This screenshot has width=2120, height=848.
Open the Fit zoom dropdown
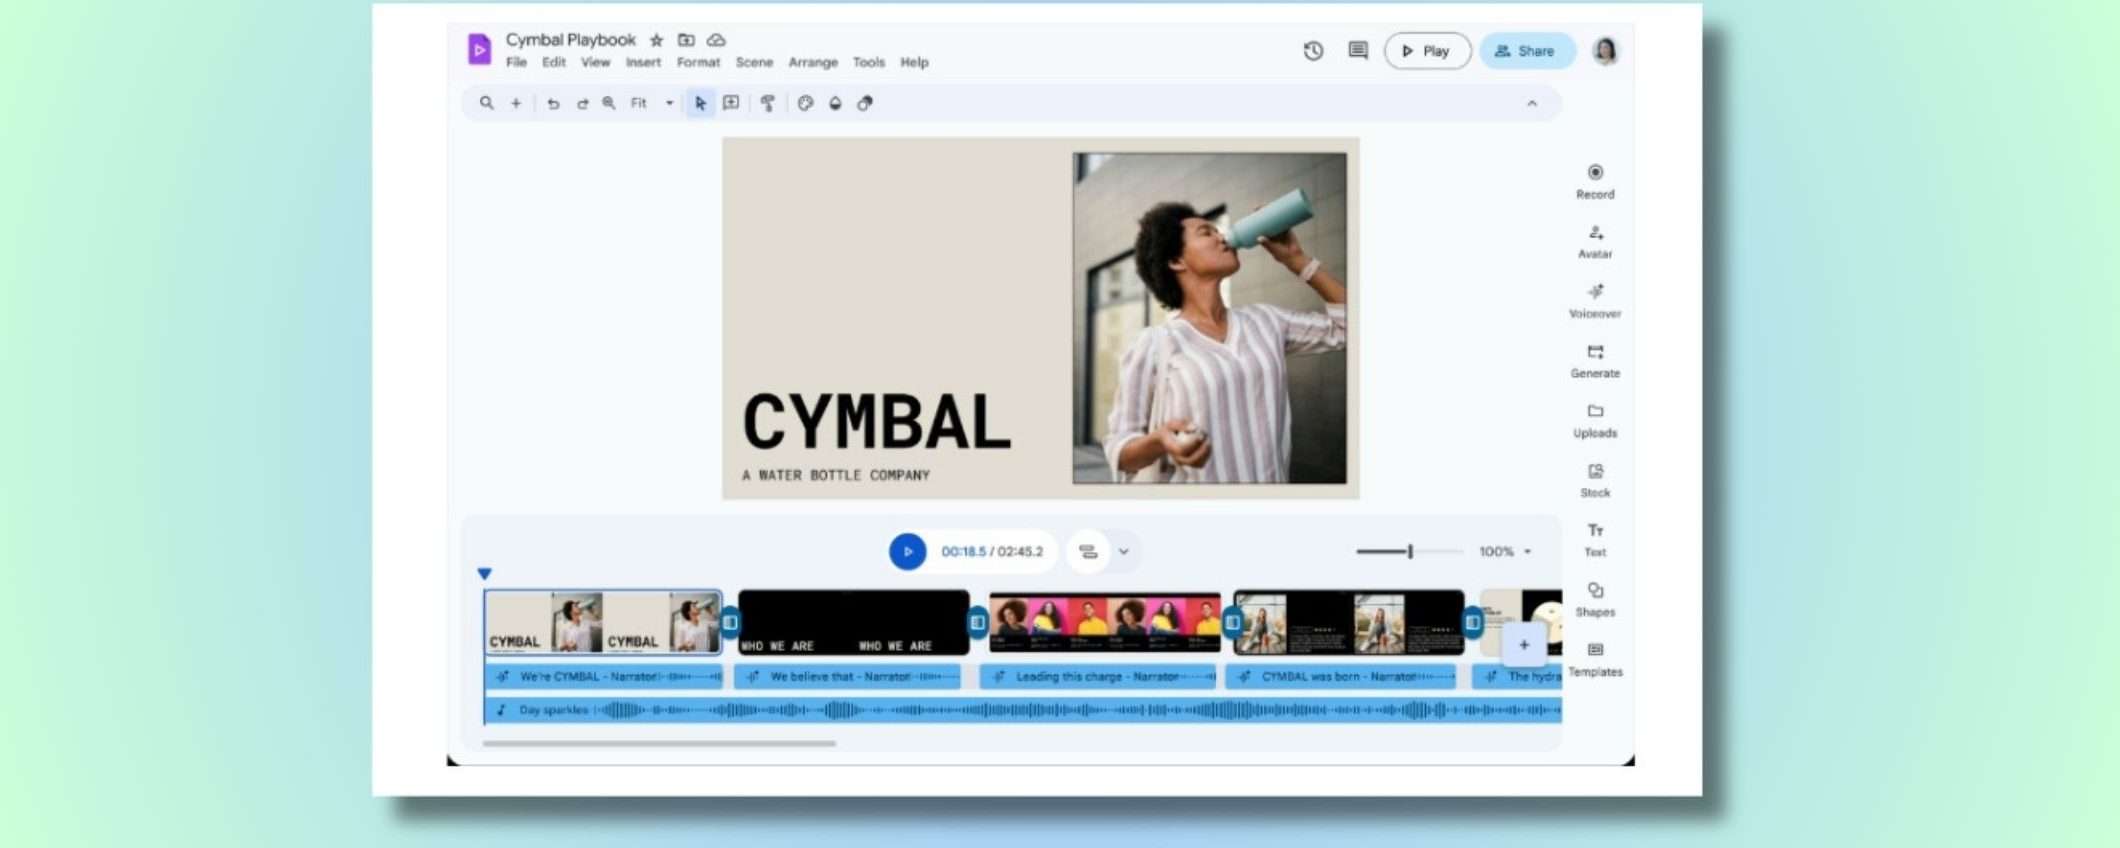coord(652,103)
